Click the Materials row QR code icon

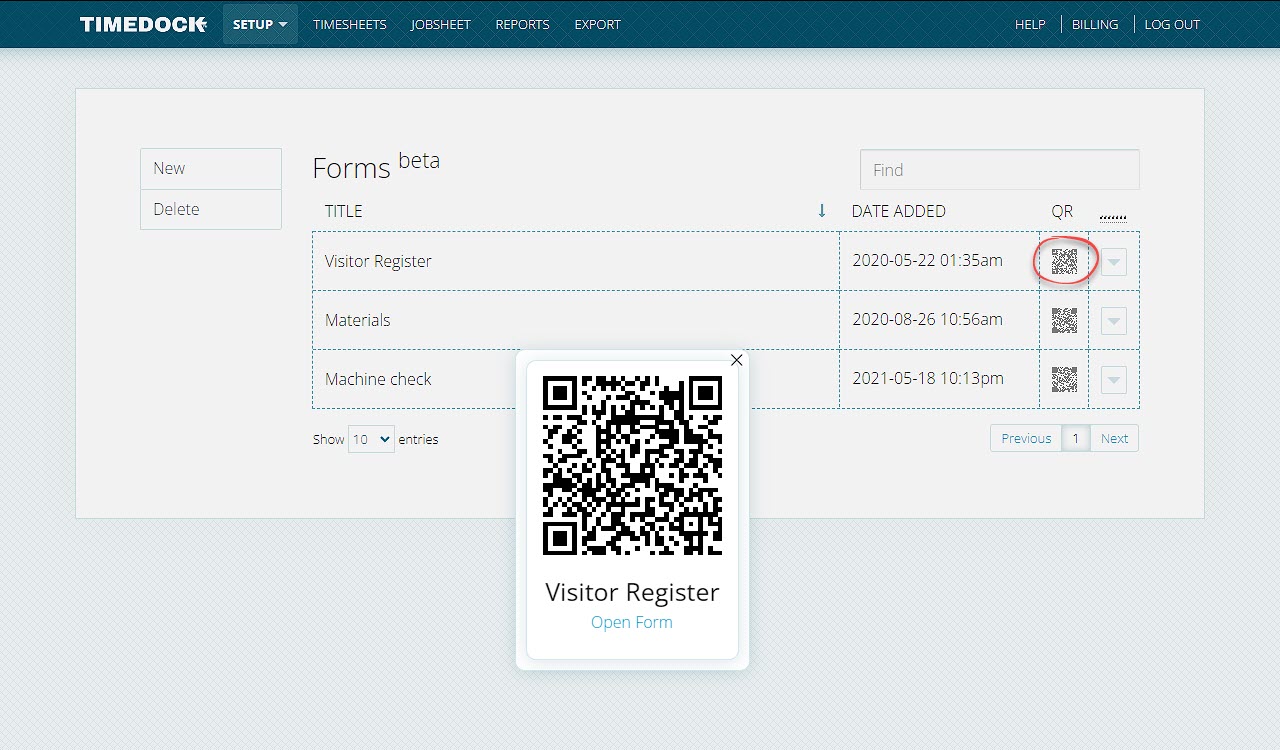[x=1064, y=320]
